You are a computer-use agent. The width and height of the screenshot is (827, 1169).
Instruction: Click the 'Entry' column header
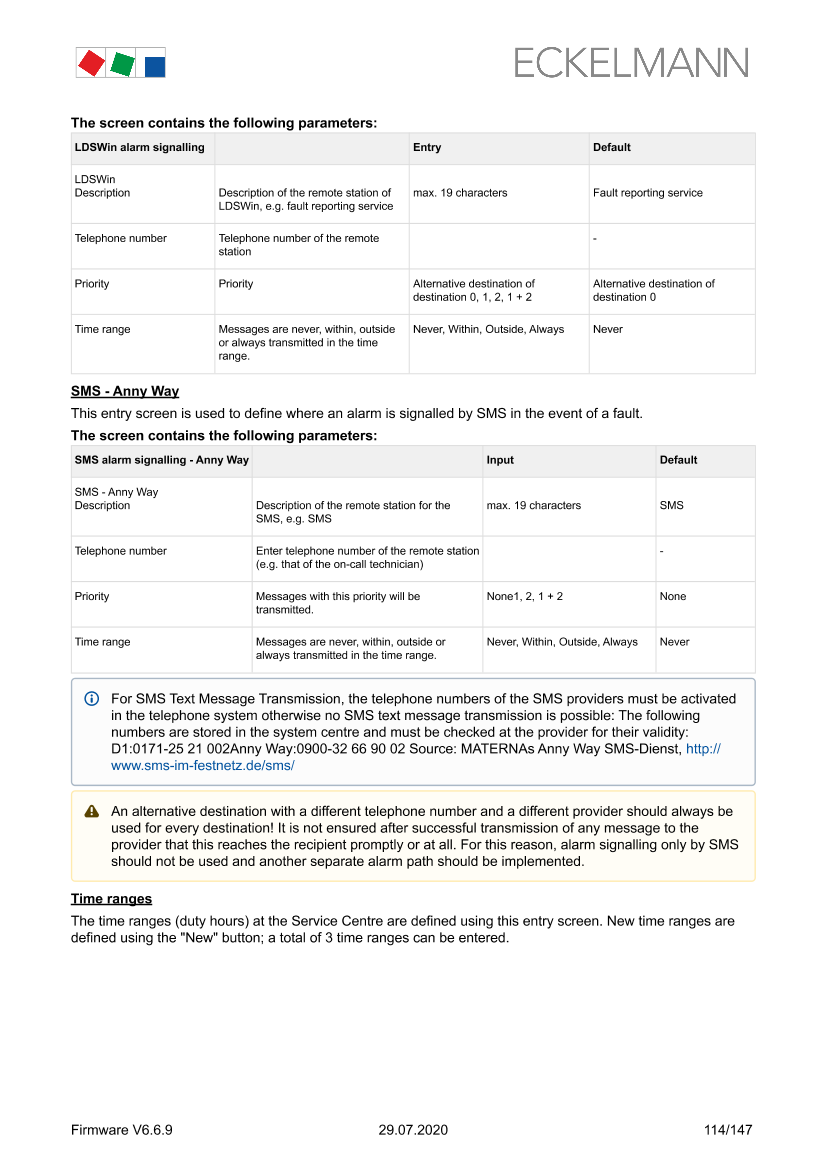[x=427, y=147]
